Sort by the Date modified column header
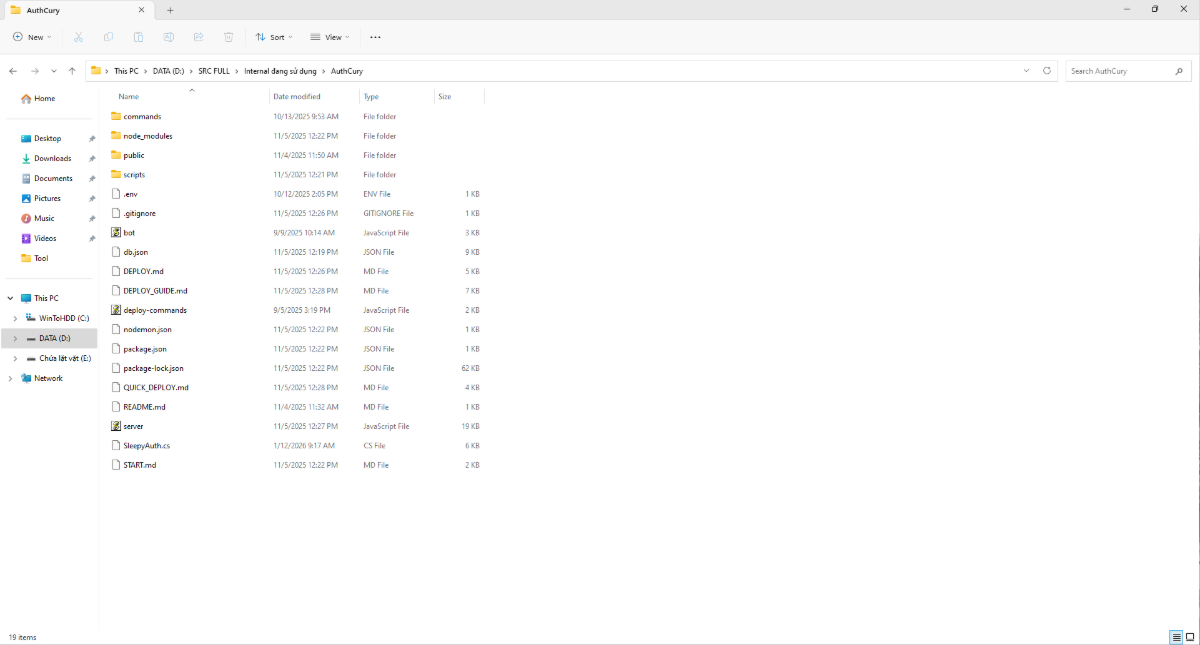Image resolution: width=1200 pixels, height=645 pixels. click(297, 97)
